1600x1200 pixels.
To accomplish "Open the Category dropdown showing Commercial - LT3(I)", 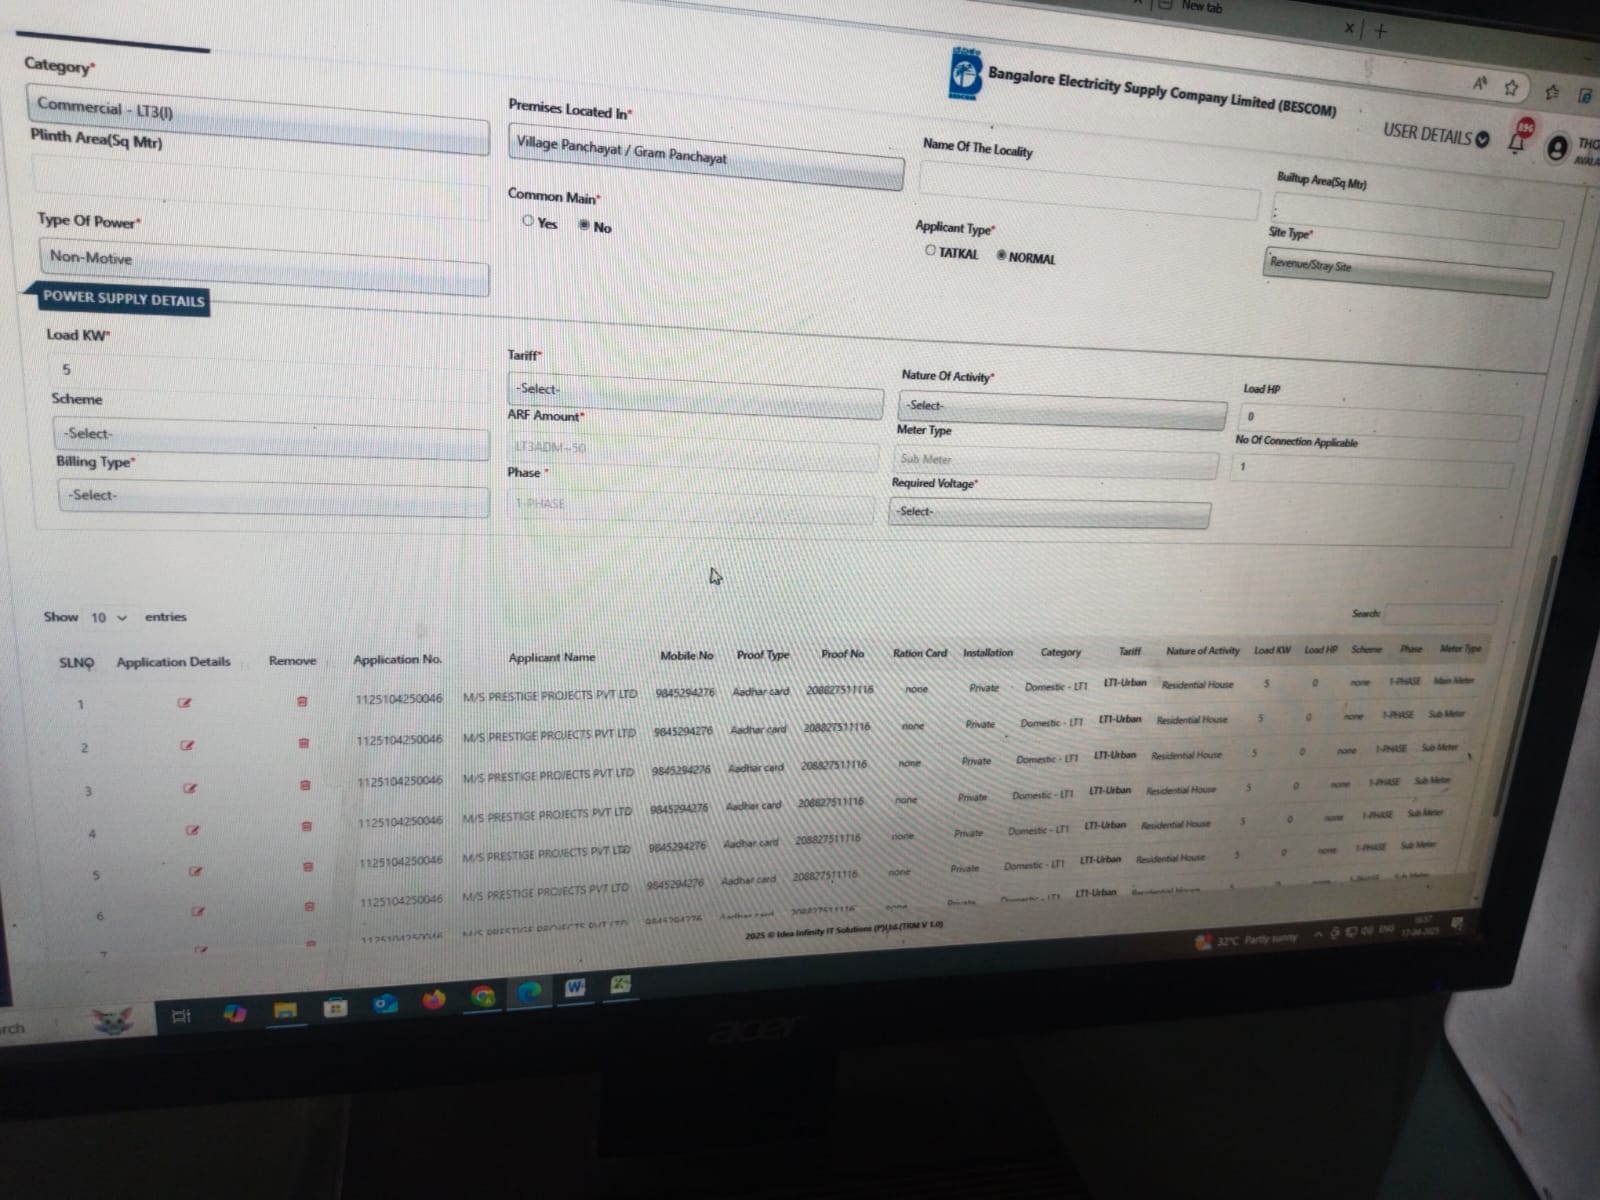I will pos(258,118).
